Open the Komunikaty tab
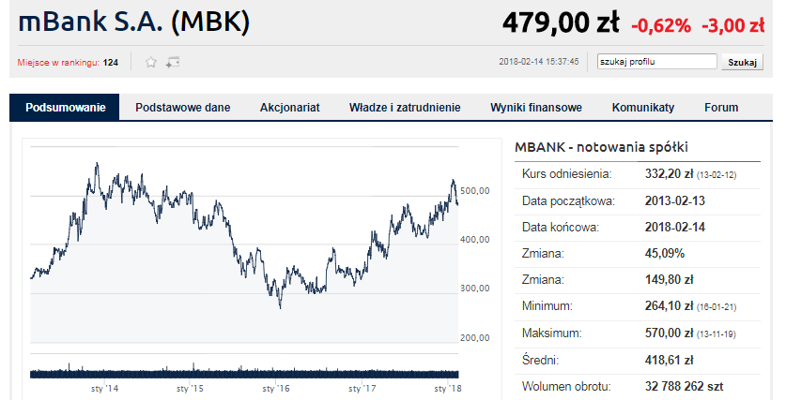 tap(643, 107)
